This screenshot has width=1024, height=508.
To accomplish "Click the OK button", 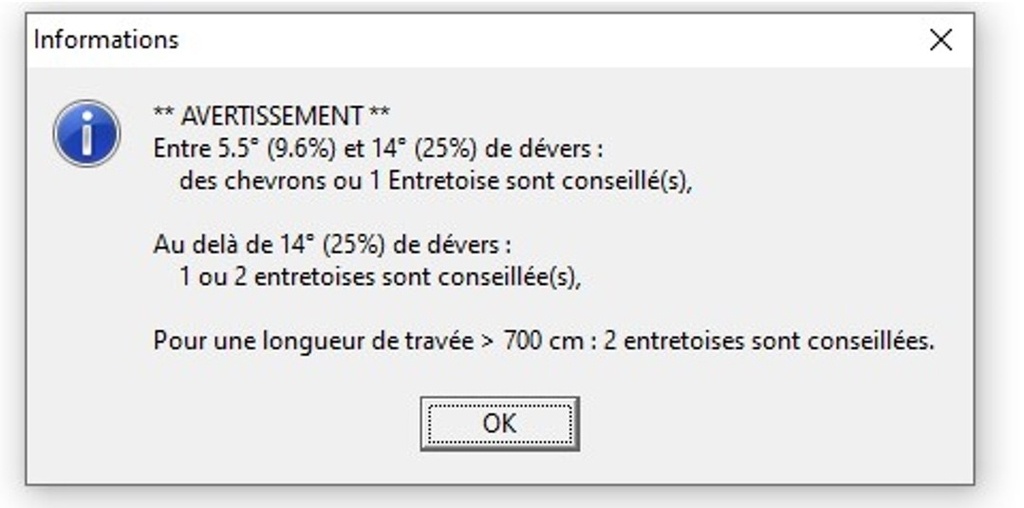I will tap(500, 424).
